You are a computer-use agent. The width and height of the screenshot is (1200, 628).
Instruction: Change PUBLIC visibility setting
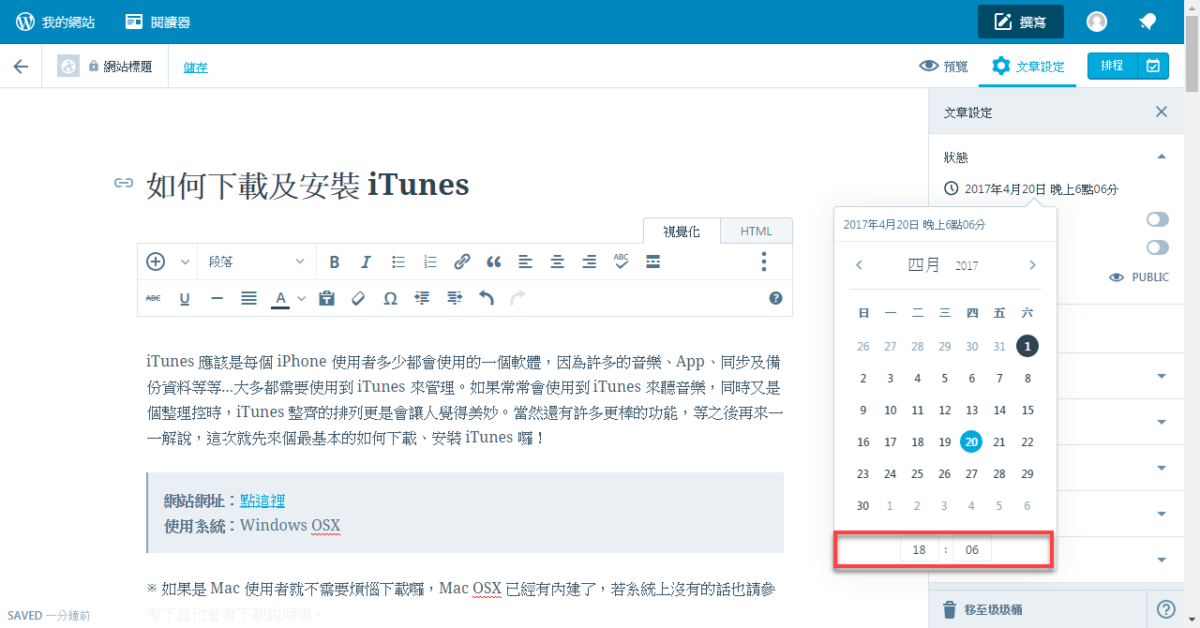(1139, 277)
